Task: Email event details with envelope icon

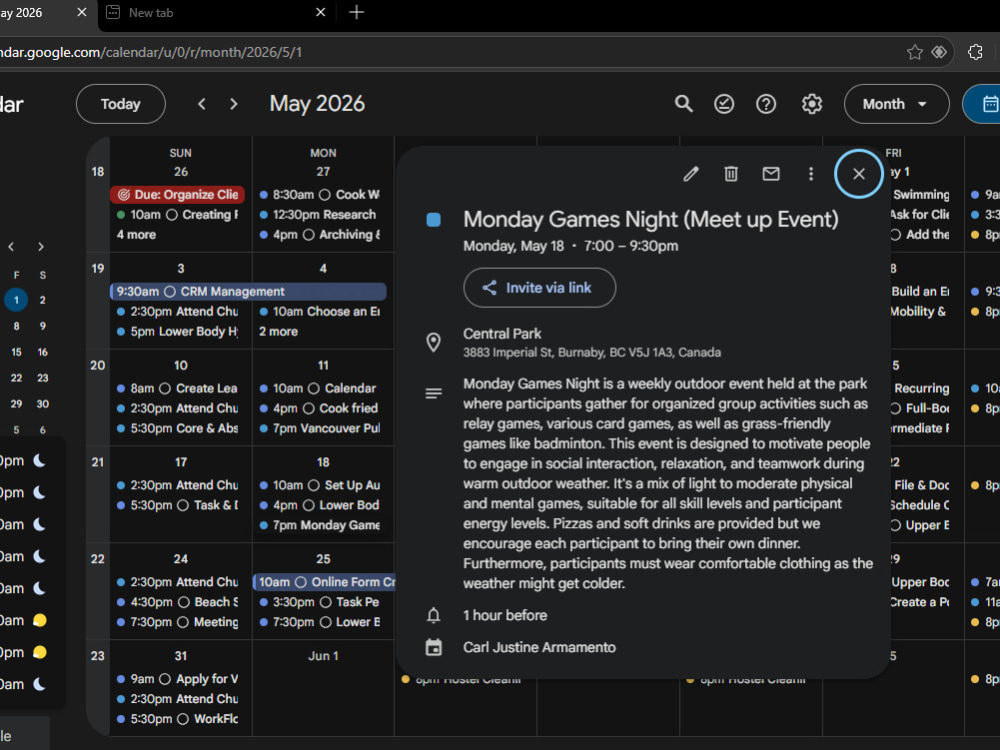Action: click(x=771, y=173)
